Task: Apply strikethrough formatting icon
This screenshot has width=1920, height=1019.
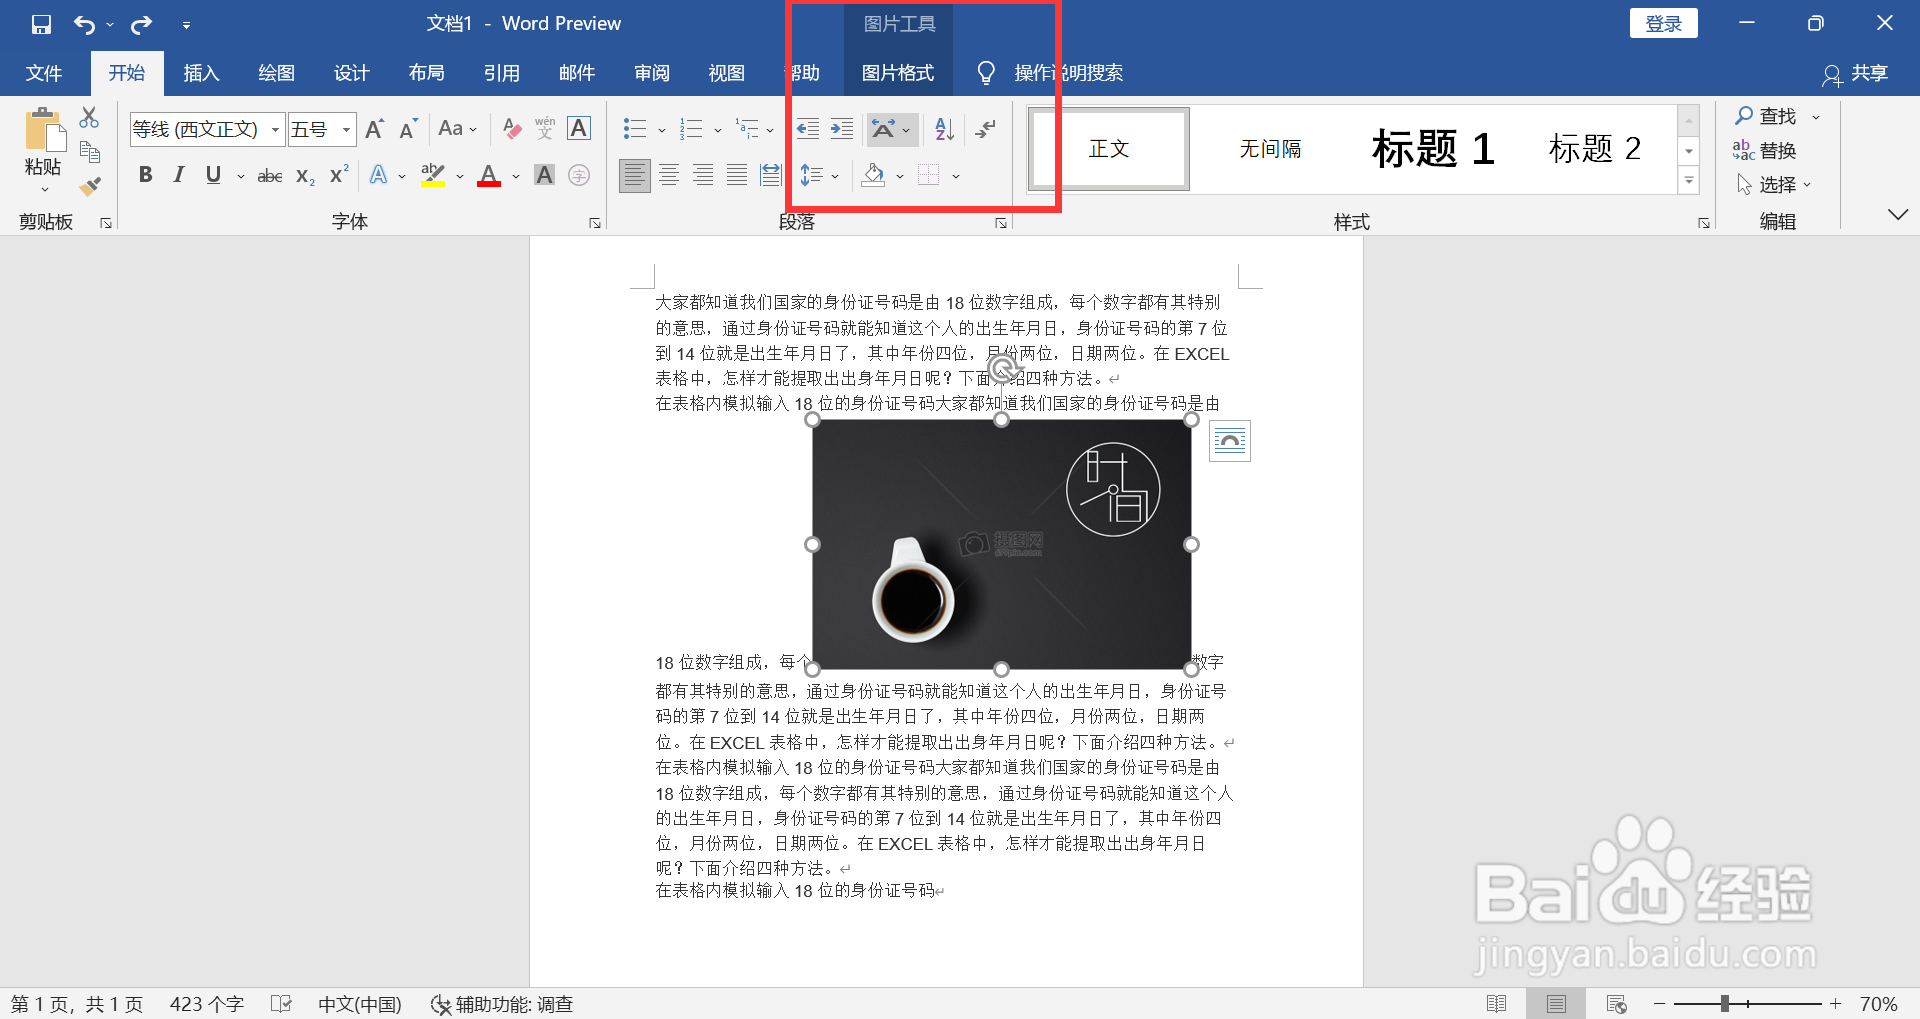Action: 268,175
